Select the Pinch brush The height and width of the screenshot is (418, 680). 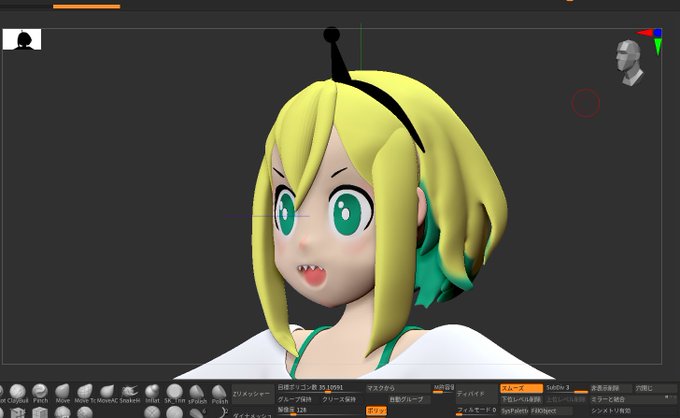(x=40, y=394)
